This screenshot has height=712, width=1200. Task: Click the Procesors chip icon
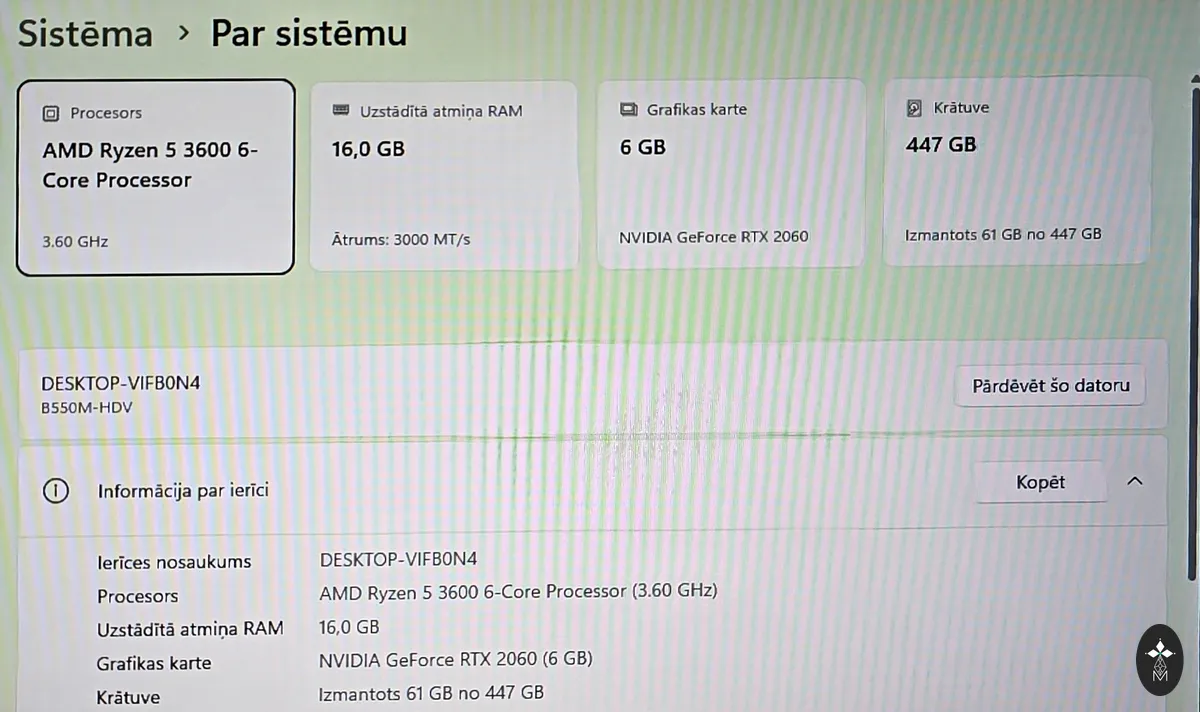tap(51, 113)
